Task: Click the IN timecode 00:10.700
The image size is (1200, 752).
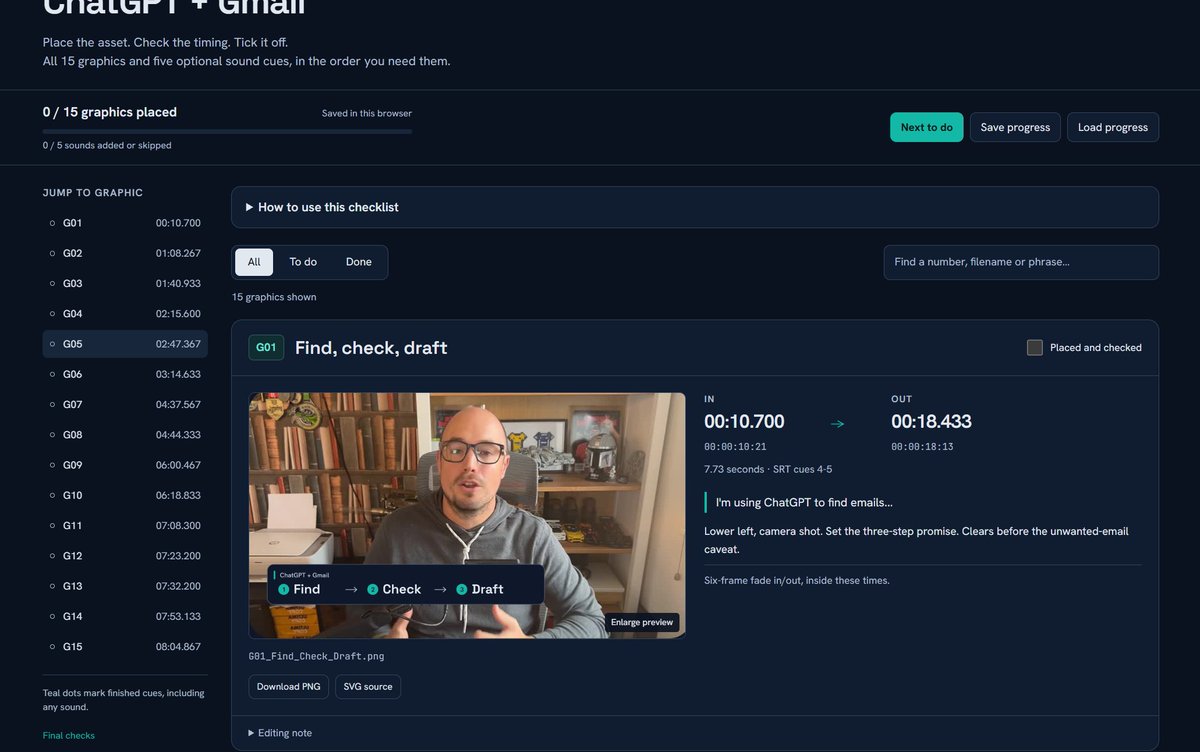Action: coord(744,422)
